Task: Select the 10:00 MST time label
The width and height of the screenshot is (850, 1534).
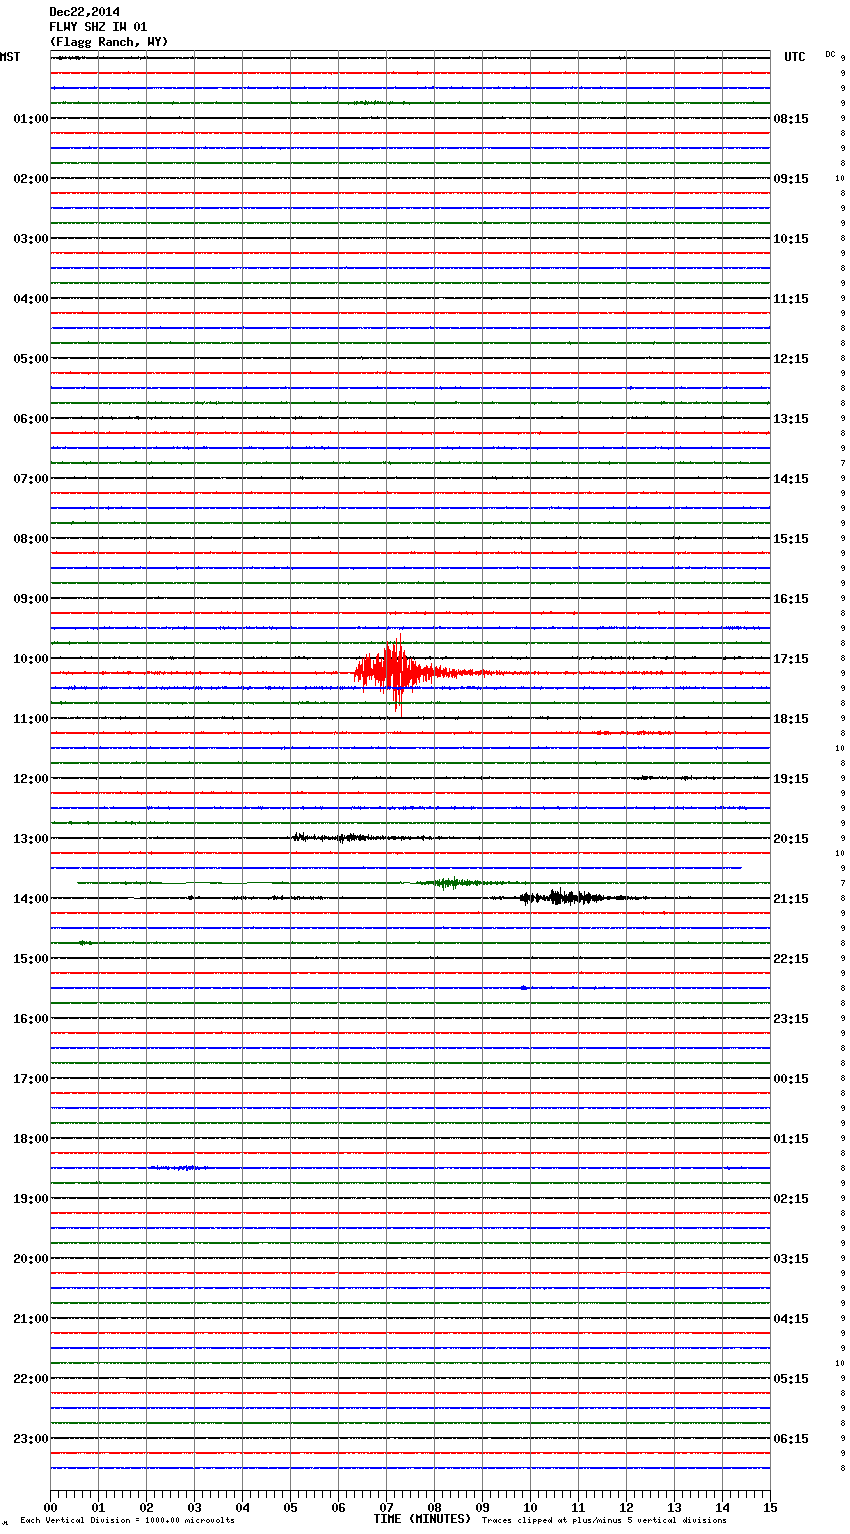Action: pos(30,659)
